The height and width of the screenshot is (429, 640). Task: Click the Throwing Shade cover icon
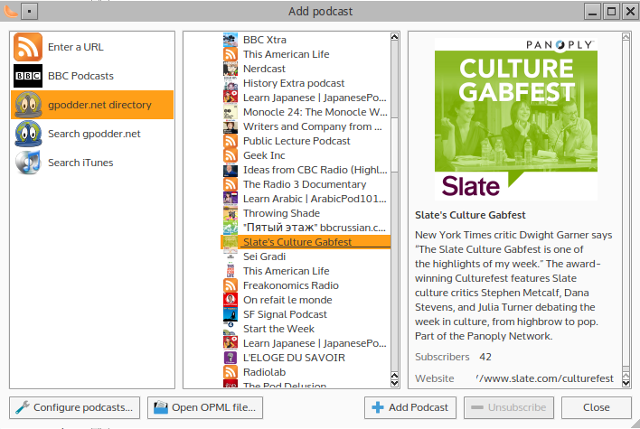(230, 213)
